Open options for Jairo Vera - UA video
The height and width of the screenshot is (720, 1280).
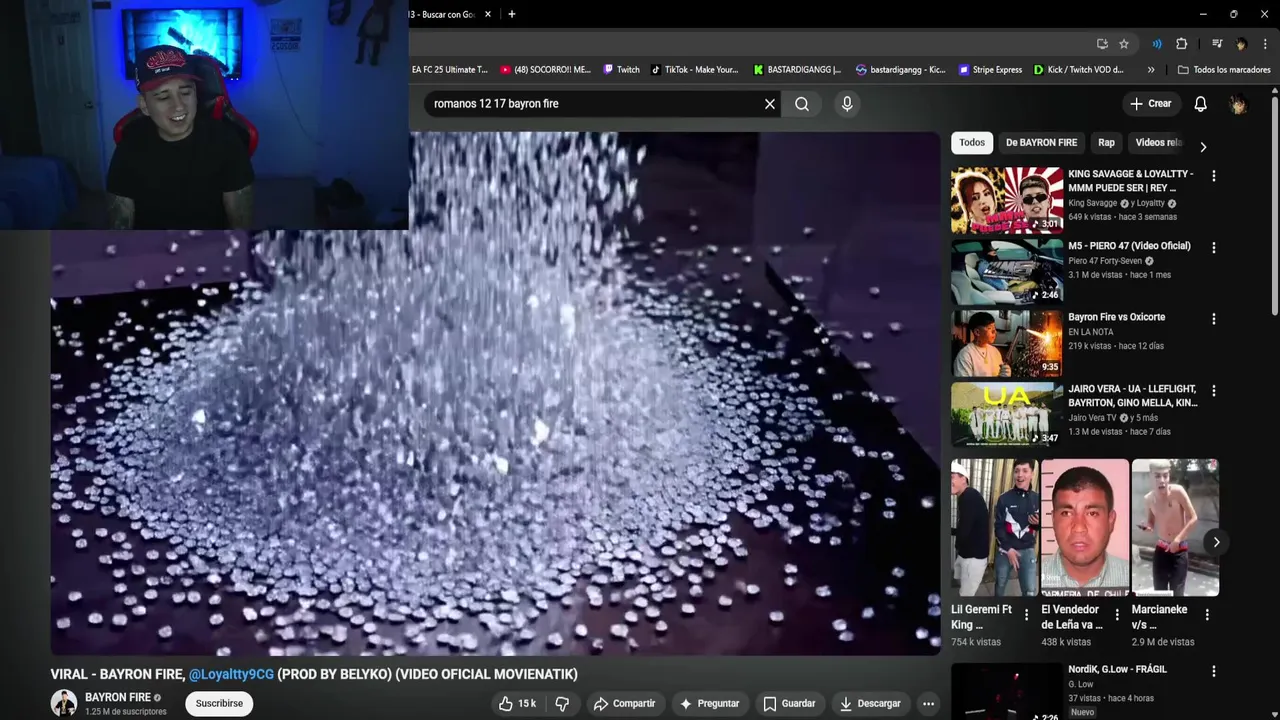[x=1214, y=391]
